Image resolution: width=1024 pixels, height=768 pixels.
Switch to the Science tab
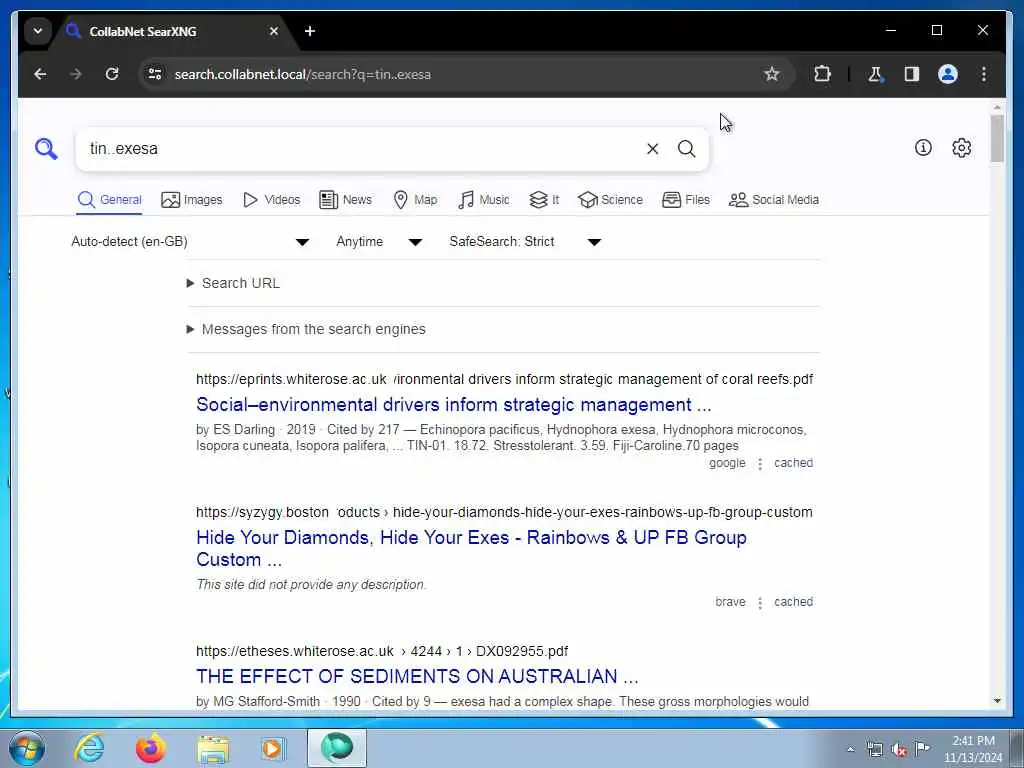611,200
